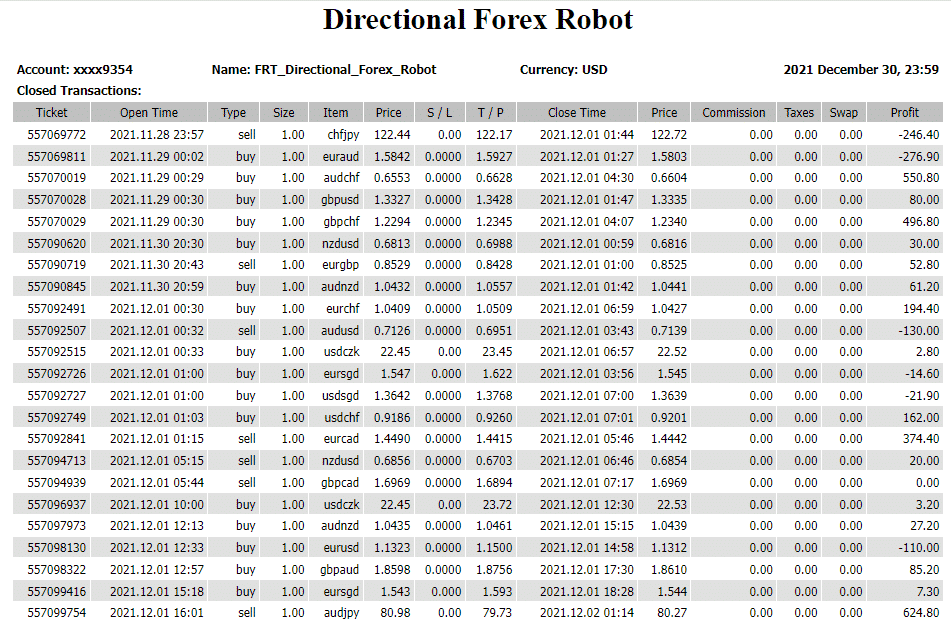
Task: Select ticket number 557090620
Action: pos(56,243)
